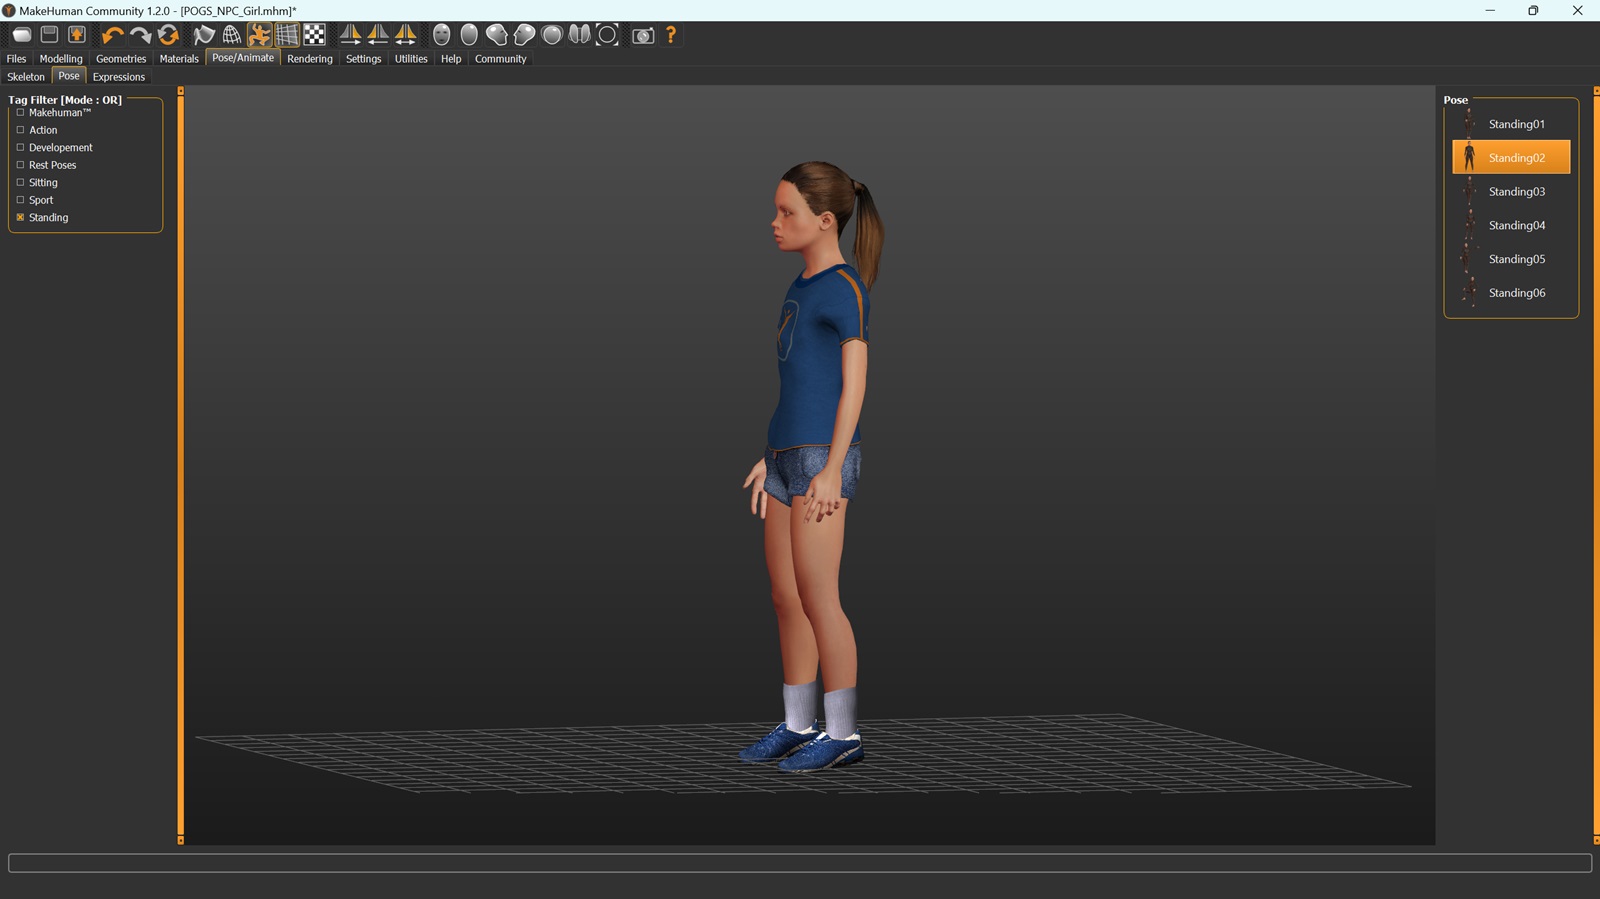The image size is (1600, 899).
Task: Open the Files tab
Action: [x=17, y=59]
